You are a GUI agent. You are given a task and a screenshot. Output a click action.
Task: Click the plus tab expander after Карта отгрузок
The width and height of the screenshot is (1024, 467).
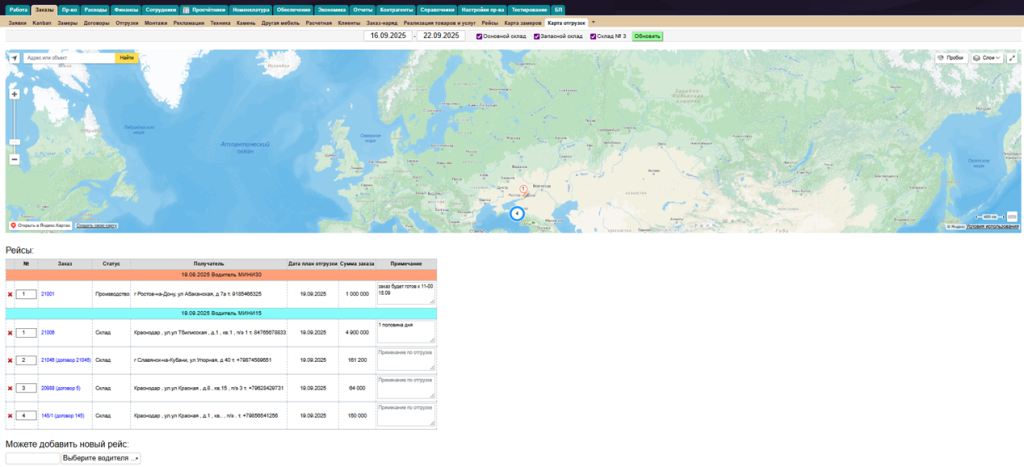pos(593,21)
